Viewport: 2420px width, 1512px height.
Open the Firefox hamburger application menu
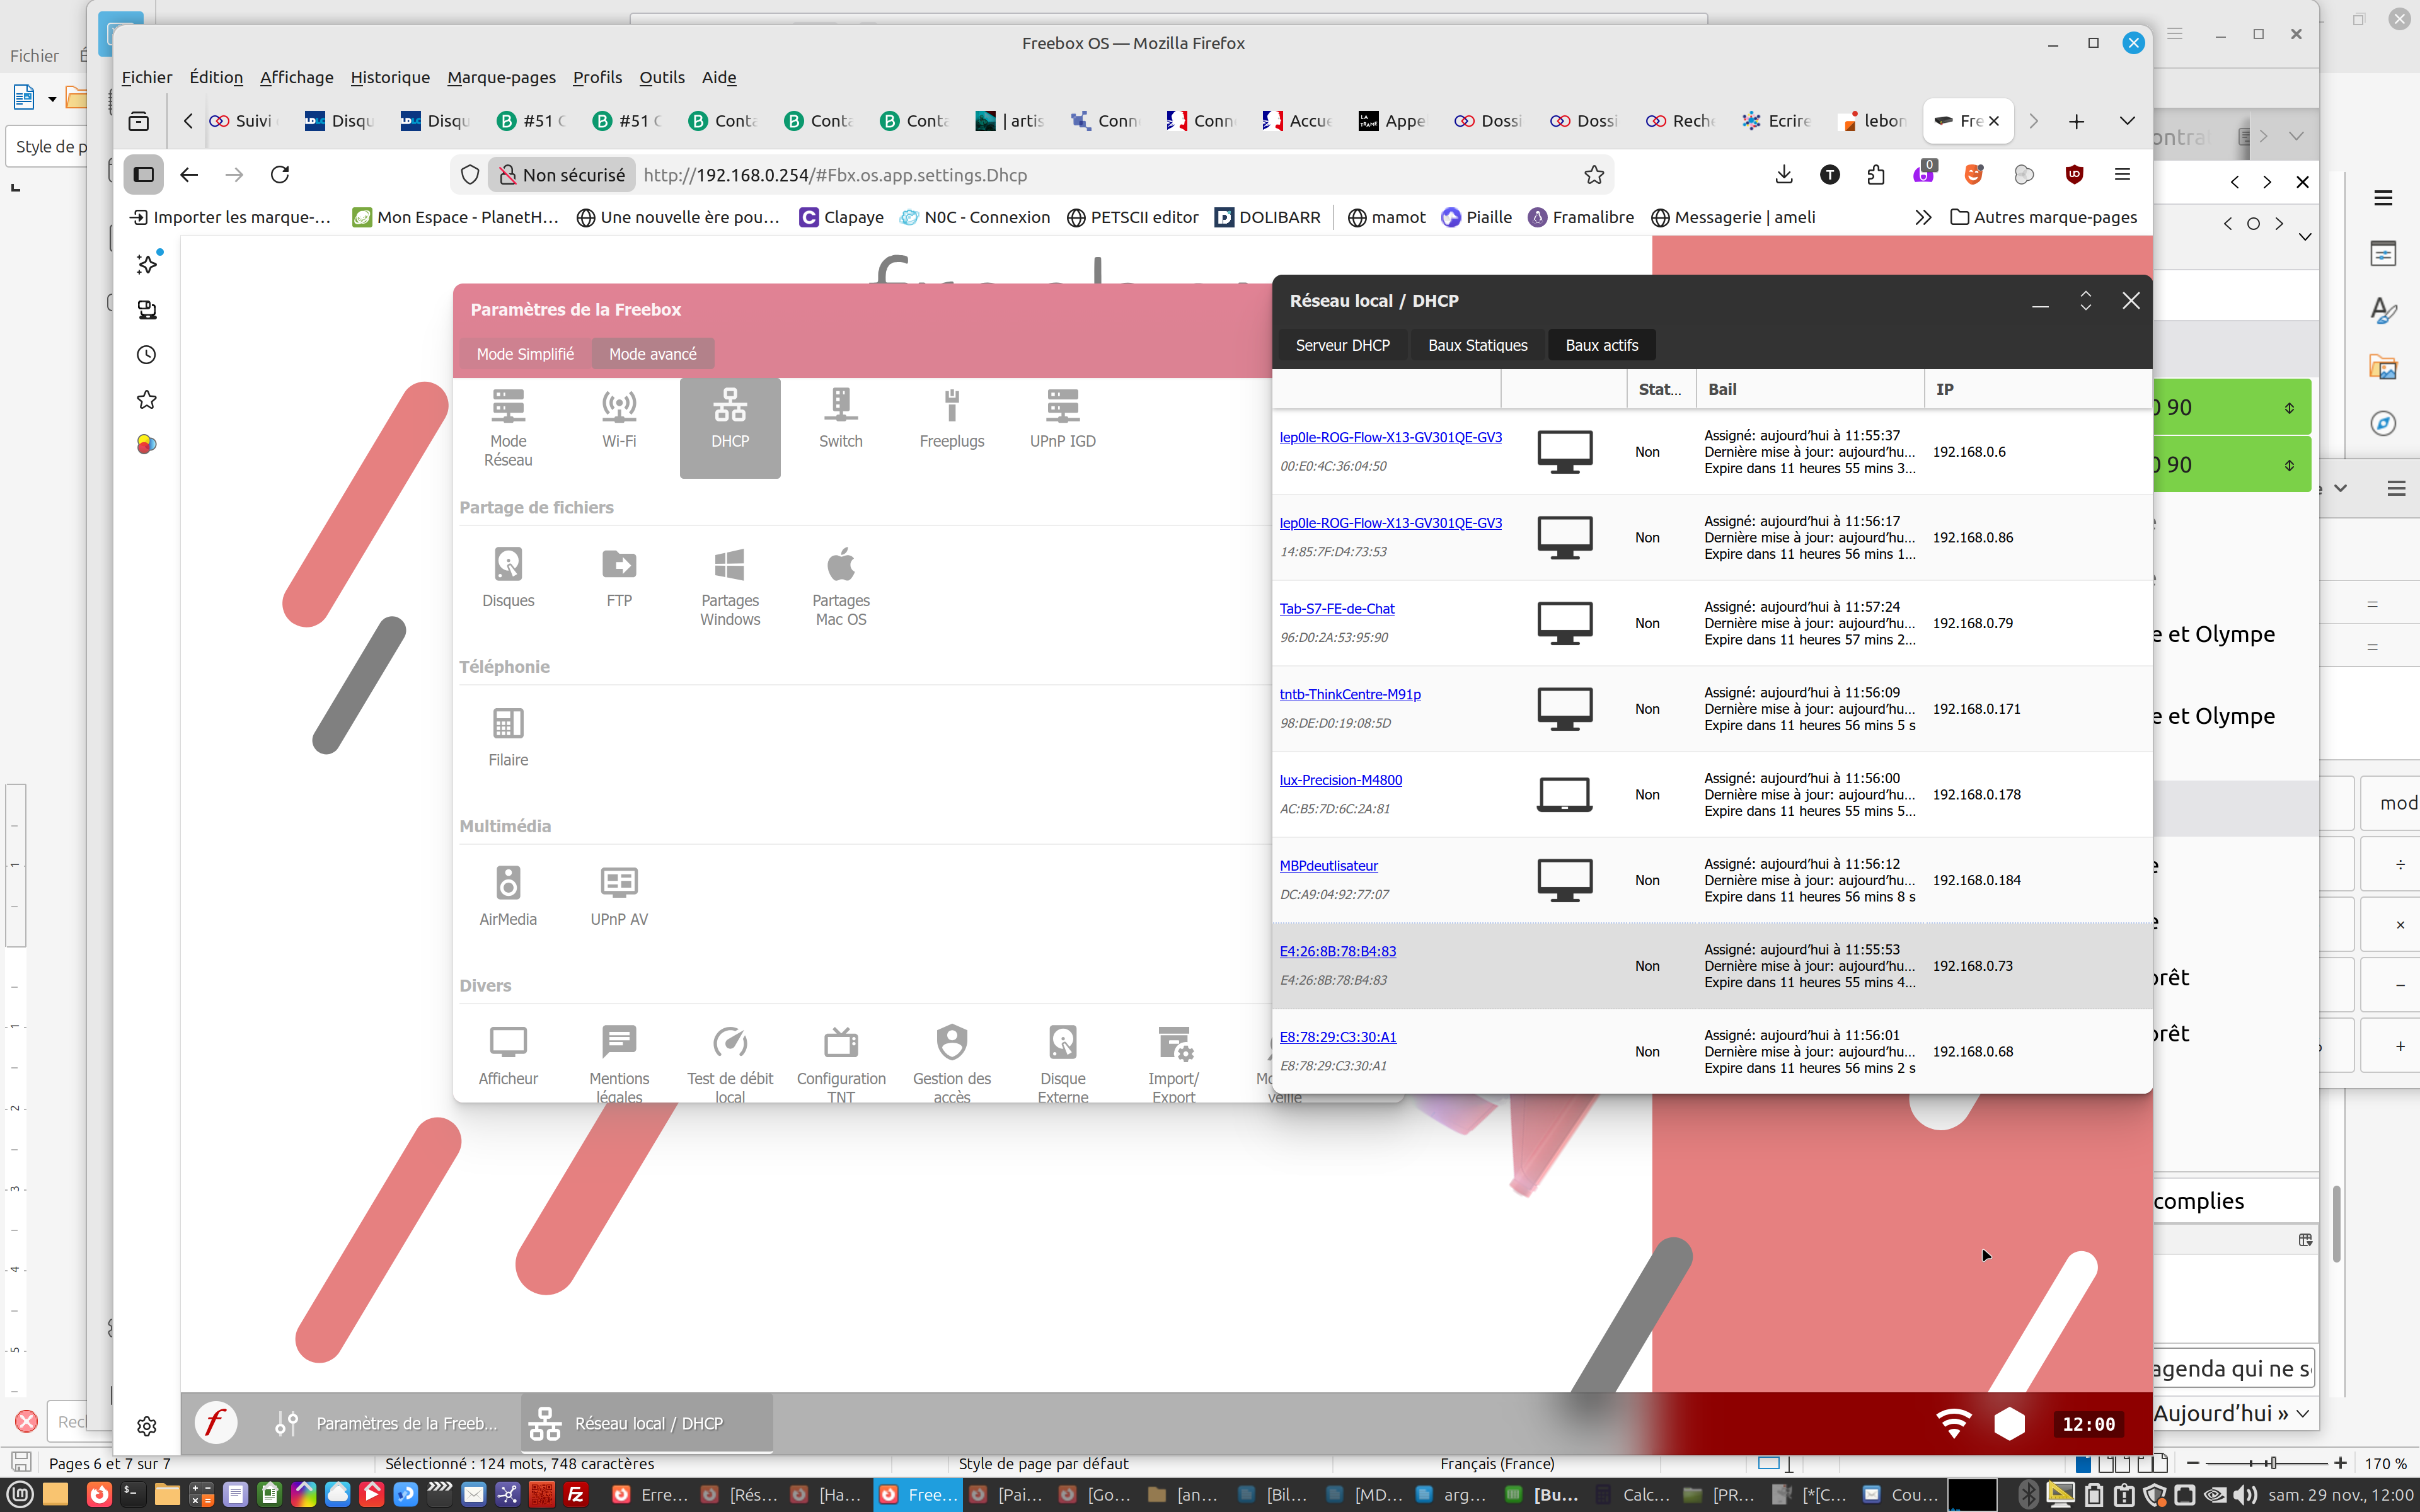pyautogui.click(x=2122, y=175)
